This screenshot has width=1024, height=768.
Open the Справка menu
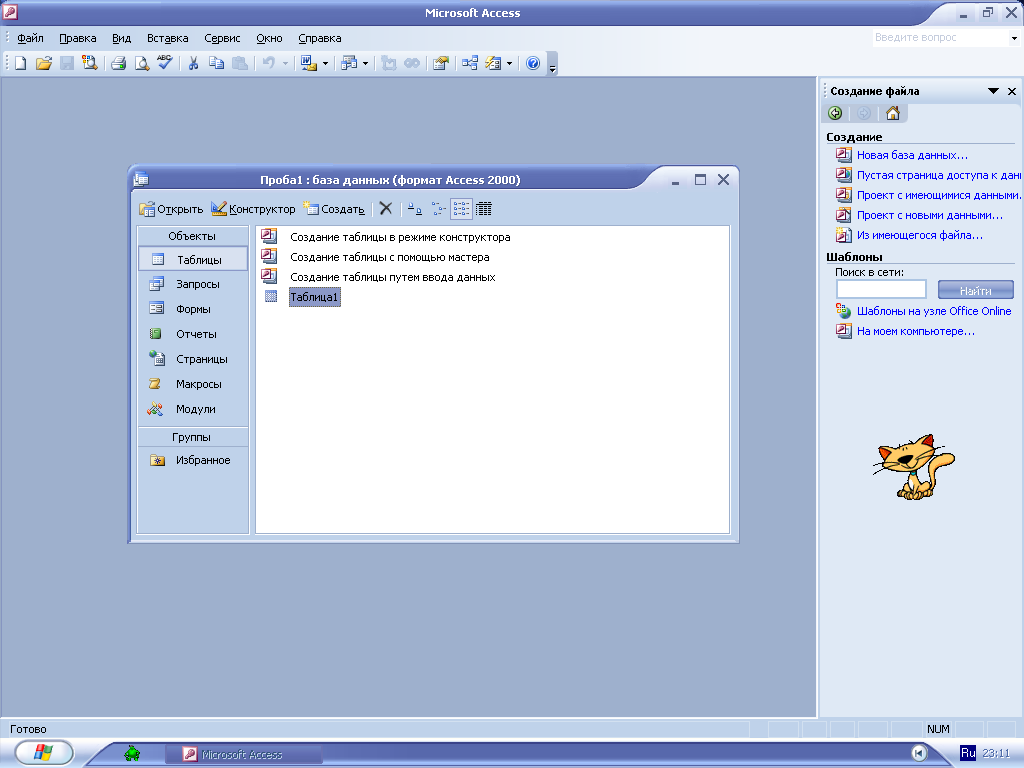[319, 38]
